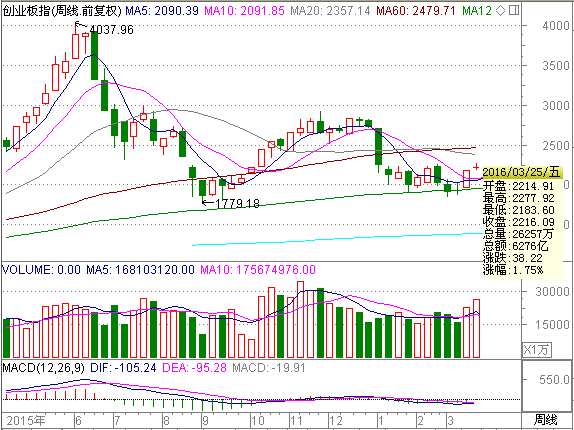Click the tall green candle below 4037.96

tap(94, 56)
